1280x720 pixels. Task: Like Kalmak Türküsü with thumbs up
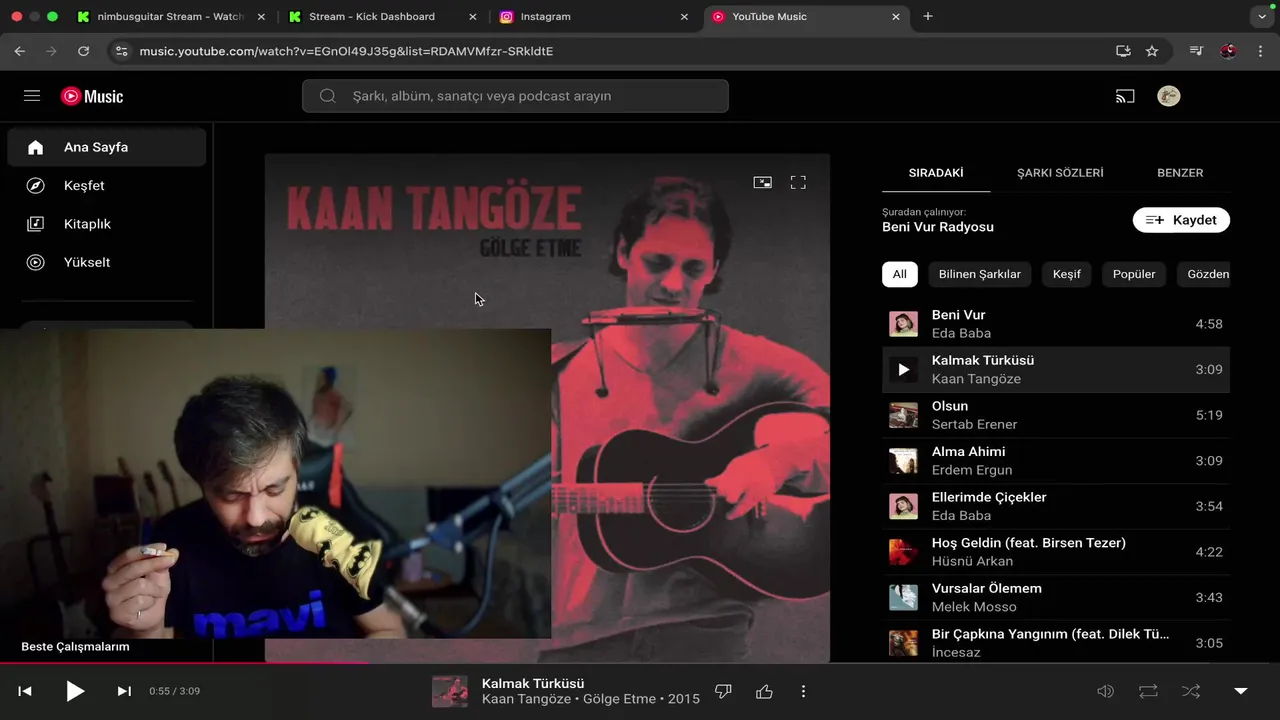[x=765, y=691]
